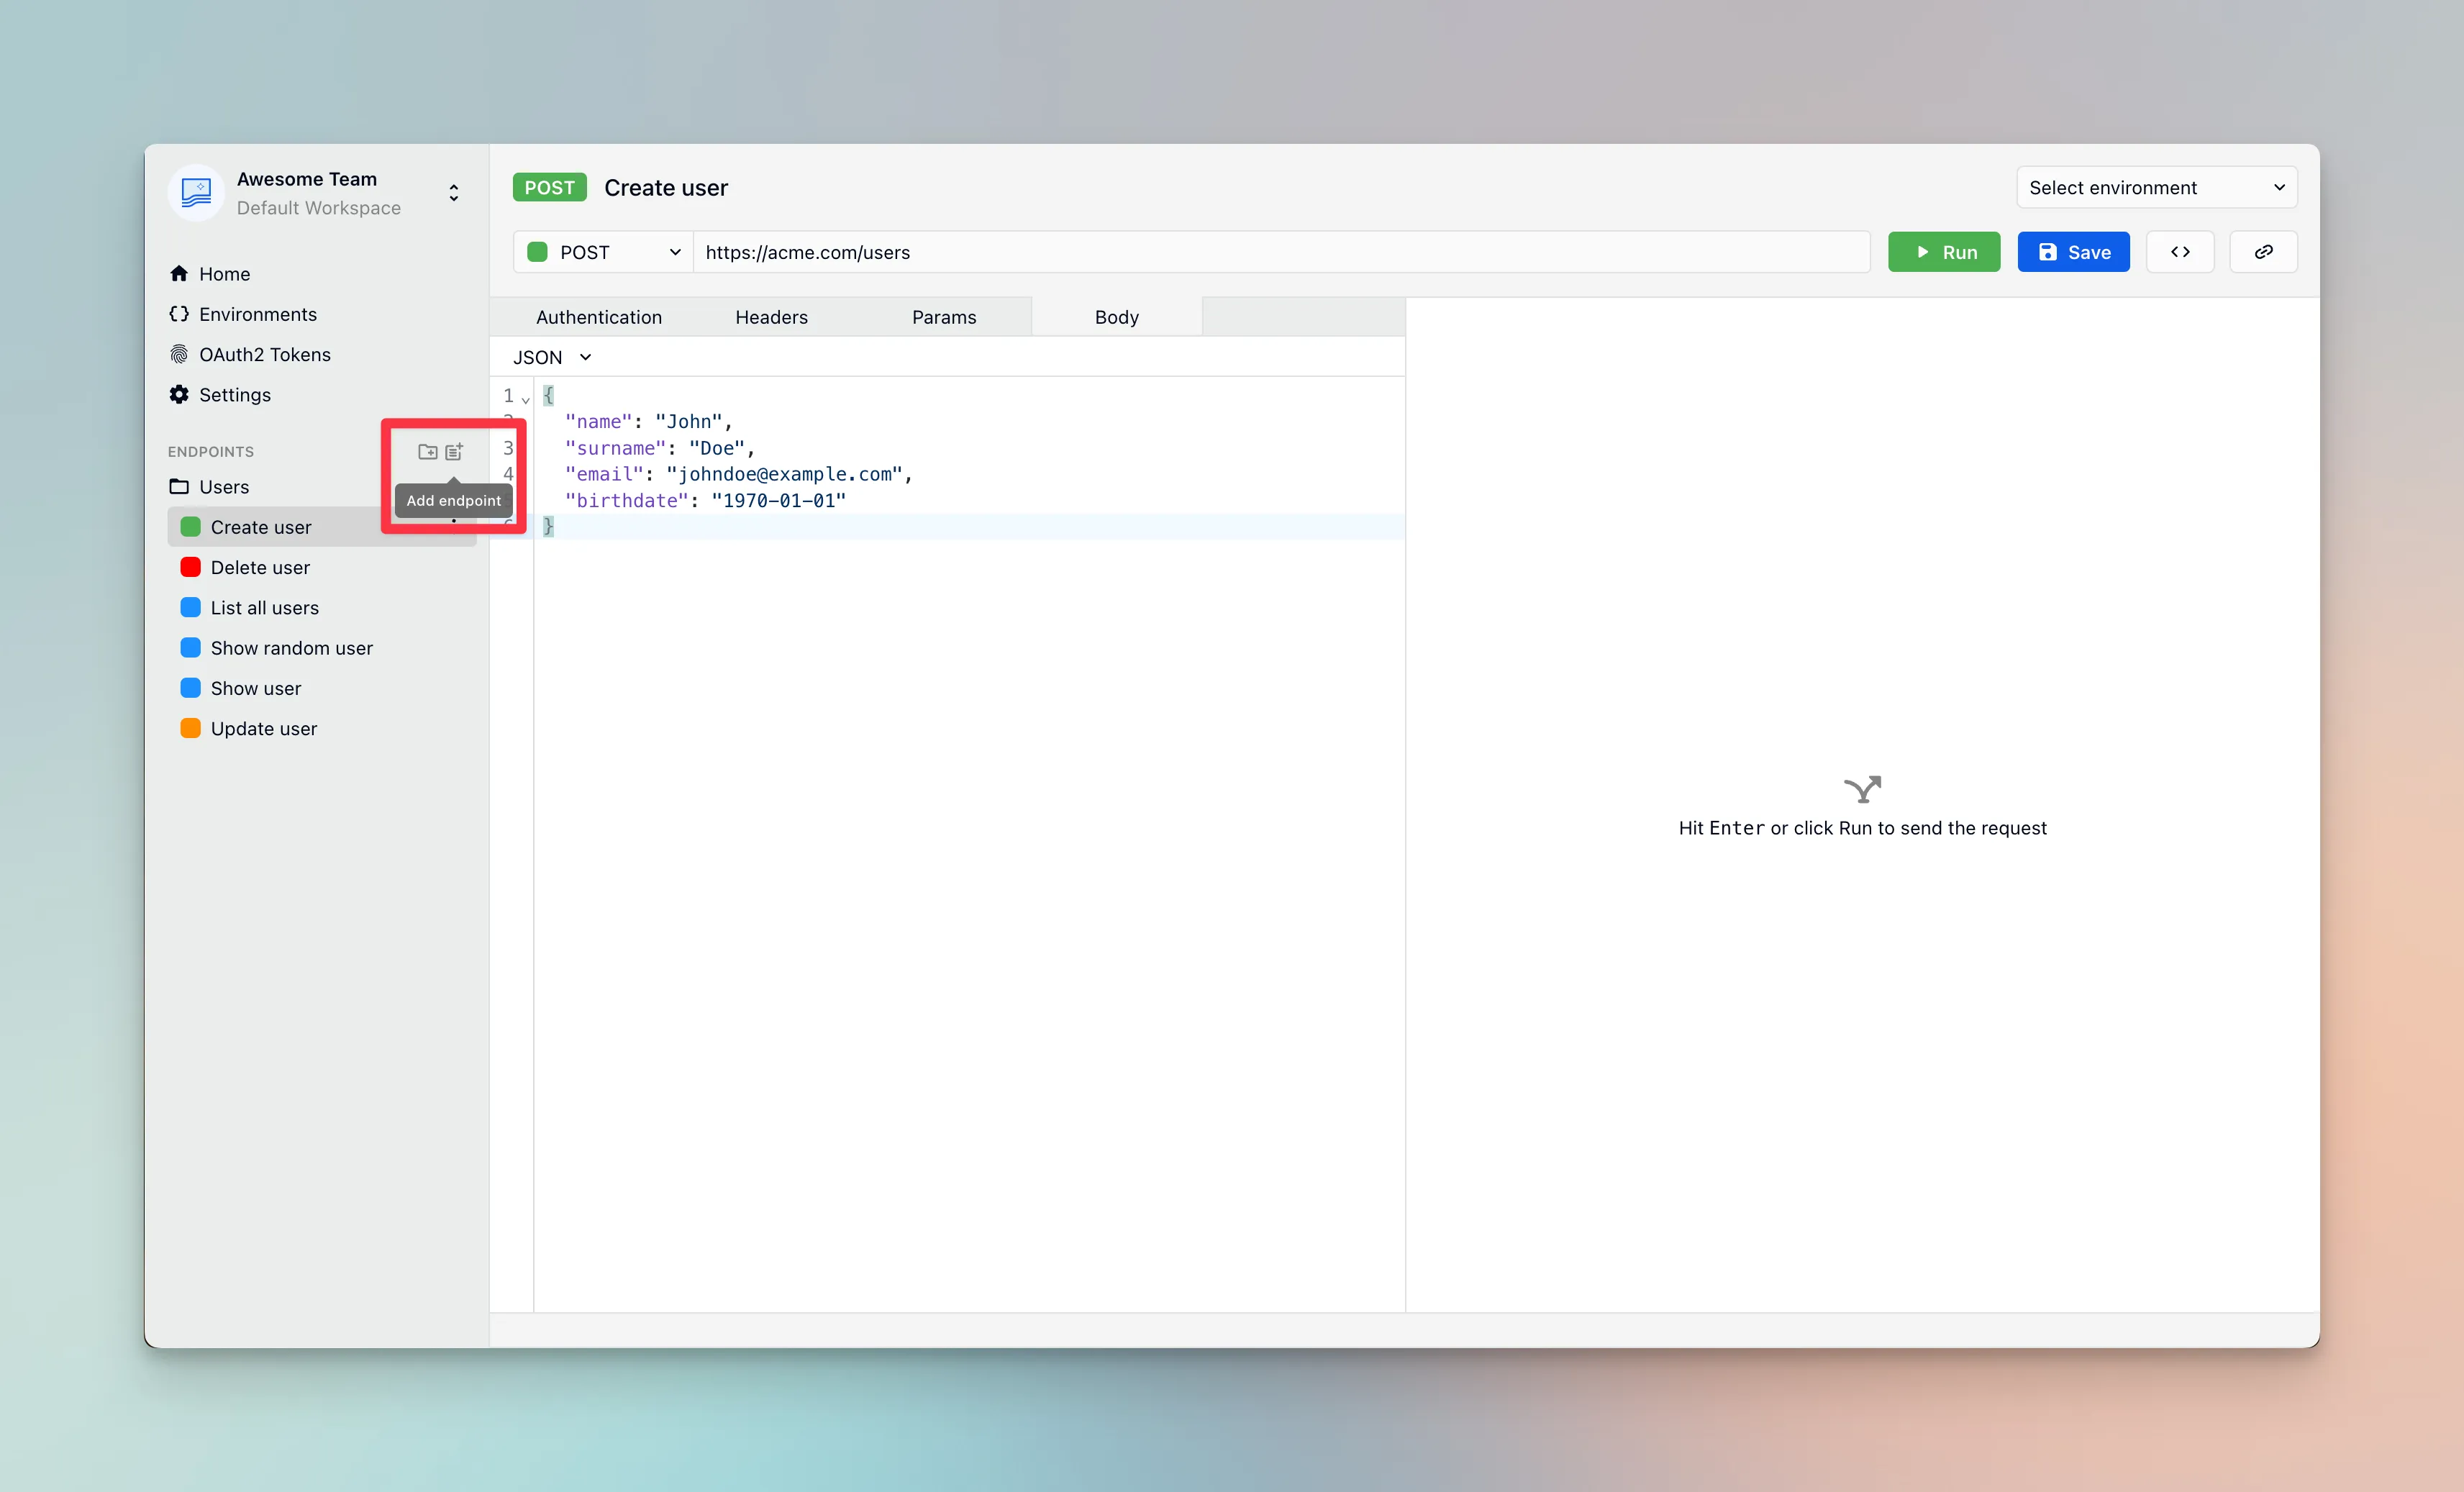2464x1492 pixels.
Task: Click the copy link icon button
Action: [x=2263, y=252]
